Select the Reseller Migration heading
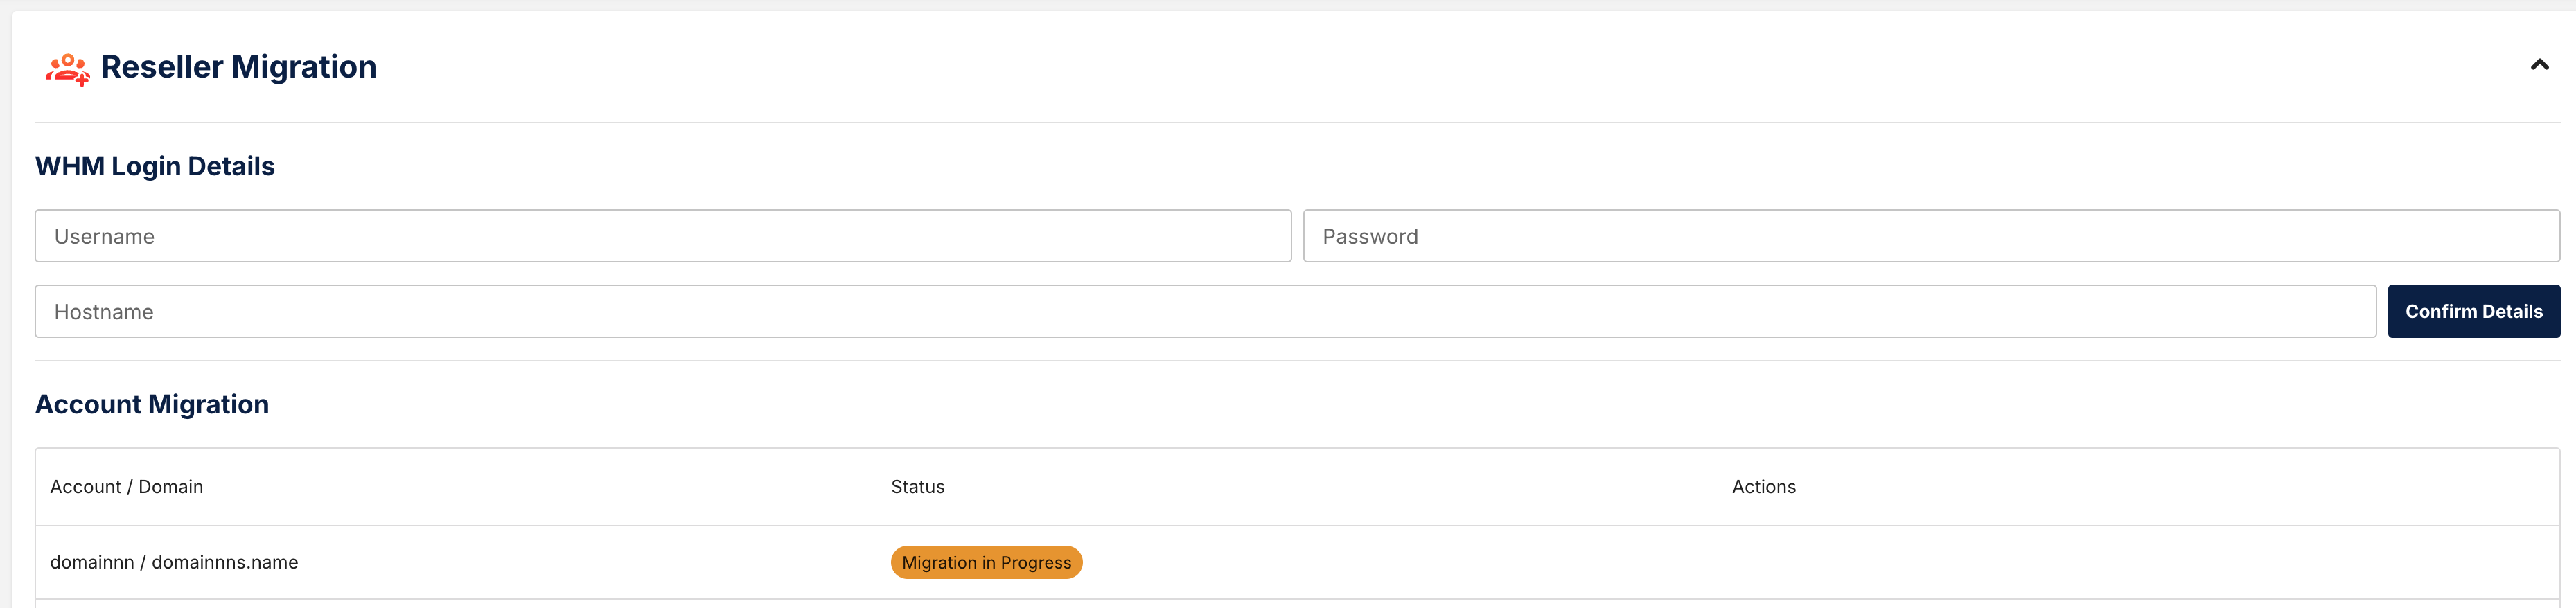 tap(239, 67)
